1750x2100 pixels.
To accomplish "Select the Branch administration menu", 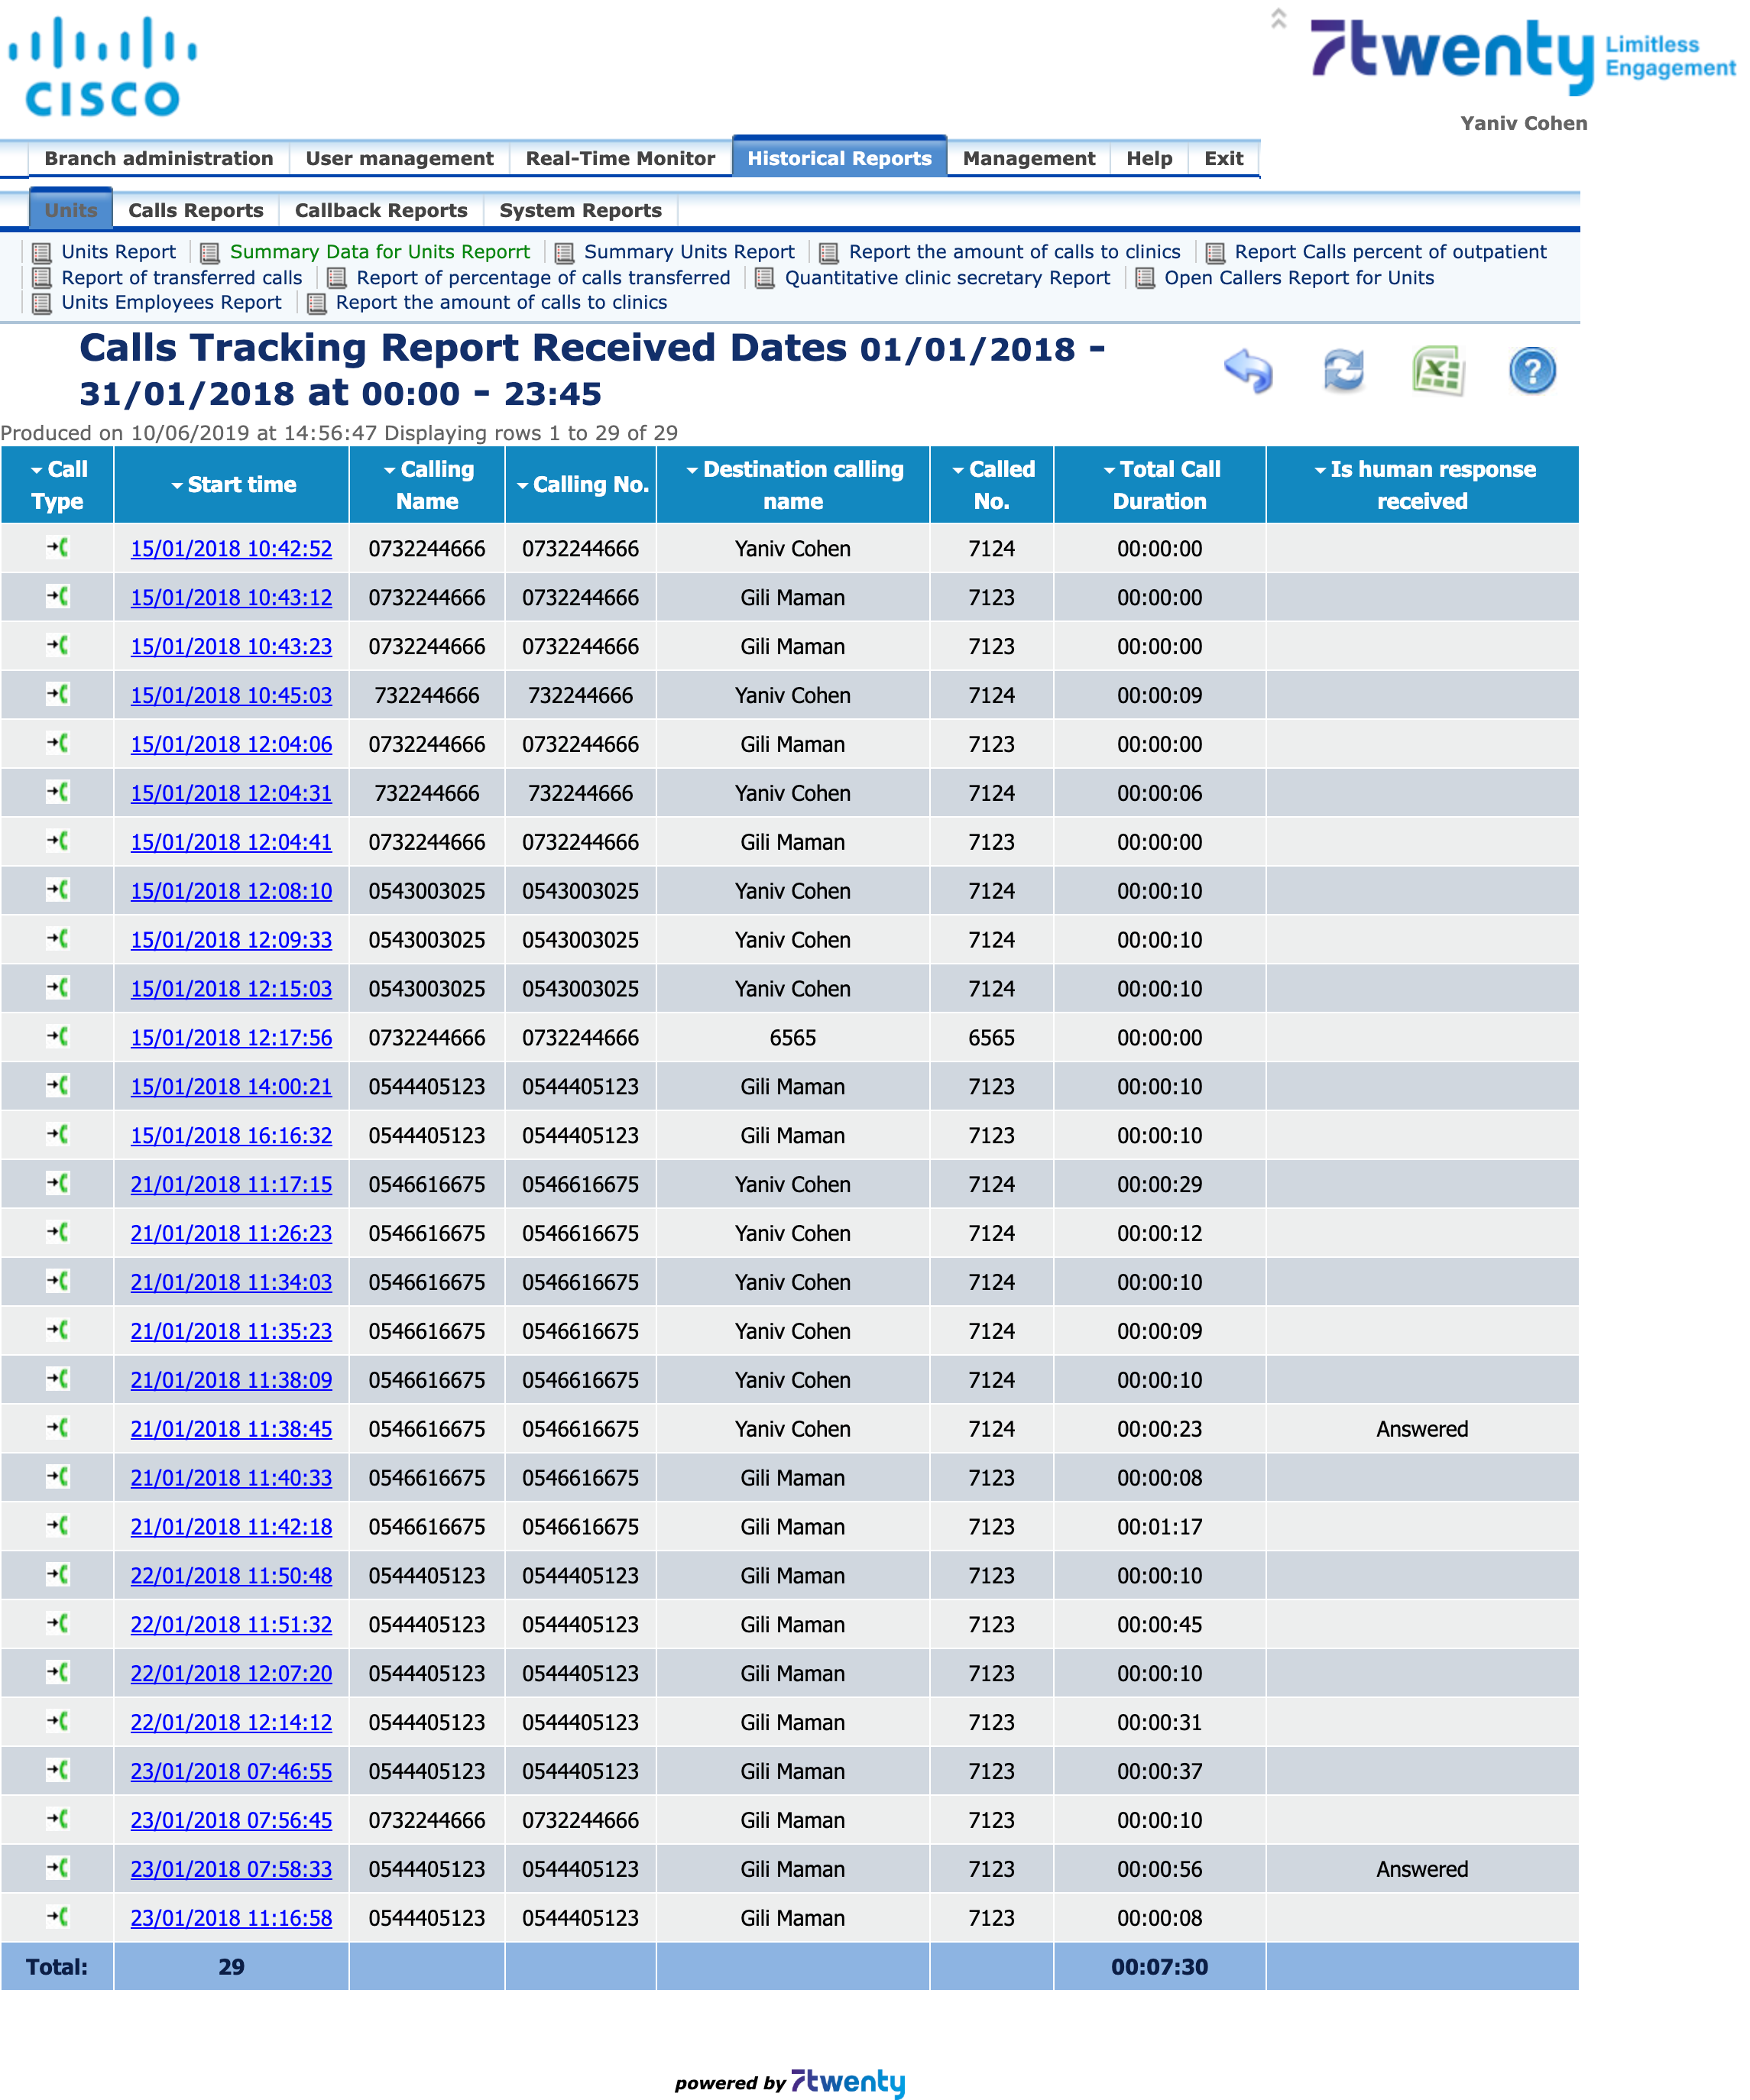I will 159,158.
